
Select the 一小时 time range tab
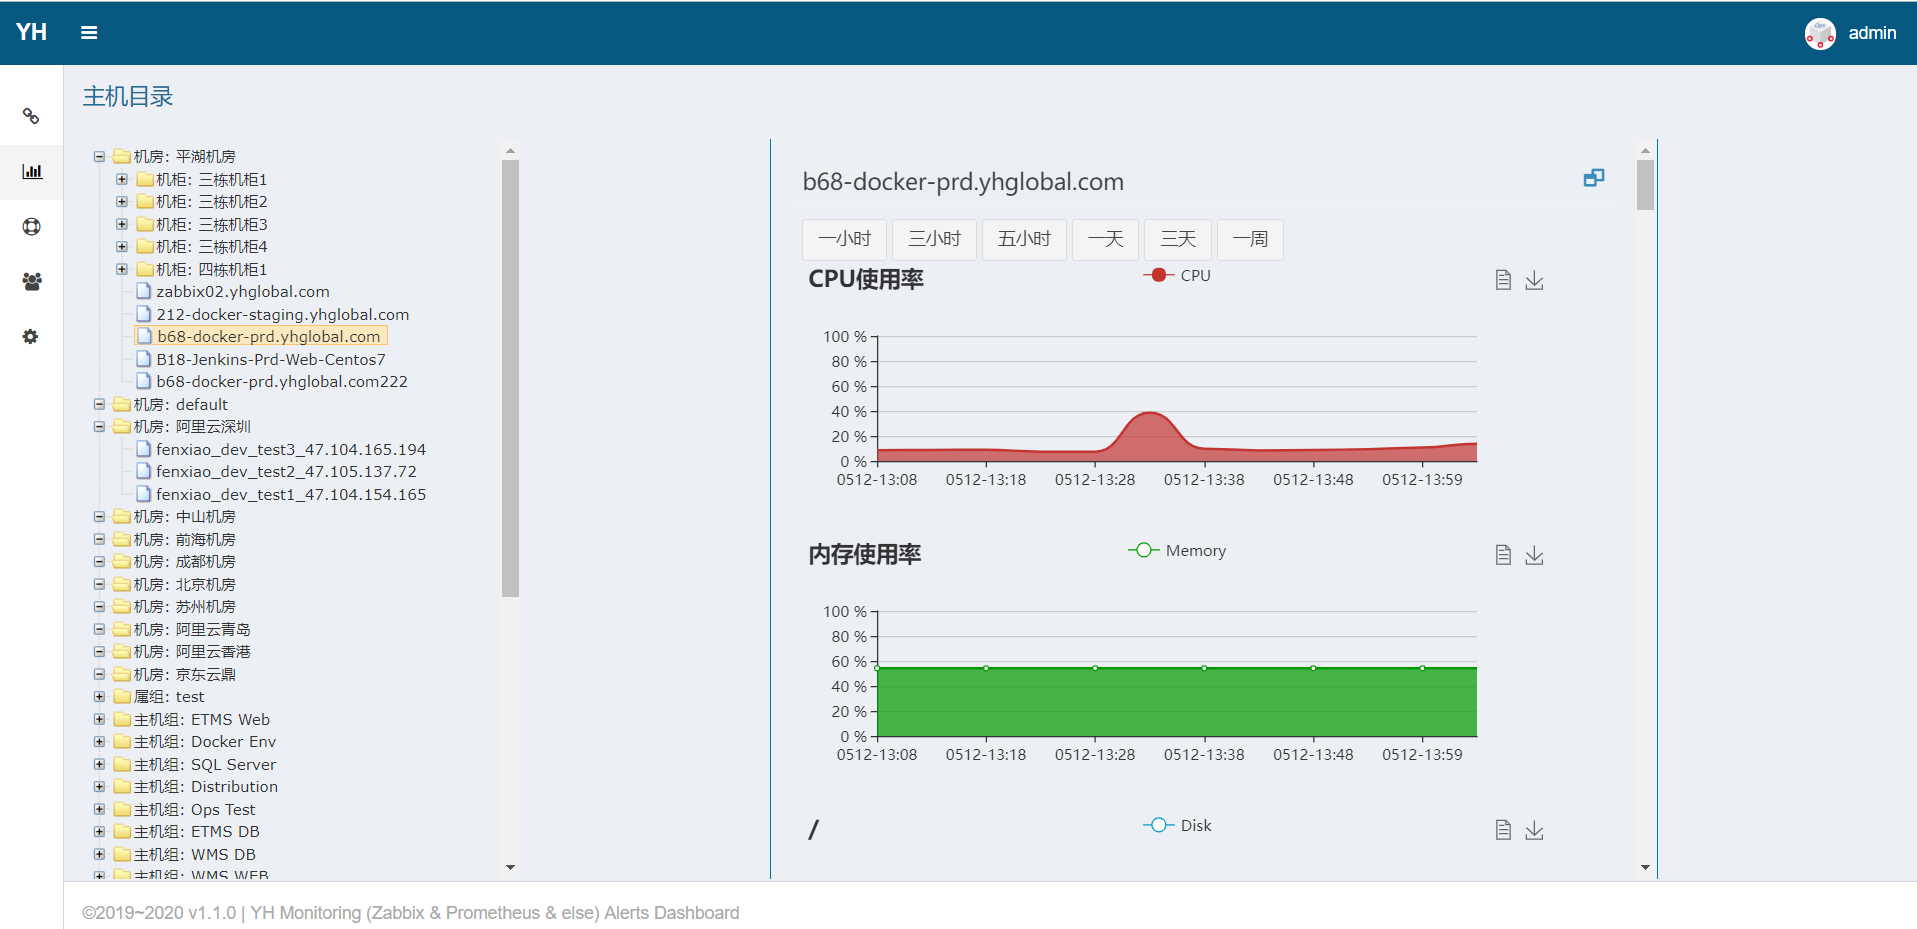[844, 239]
